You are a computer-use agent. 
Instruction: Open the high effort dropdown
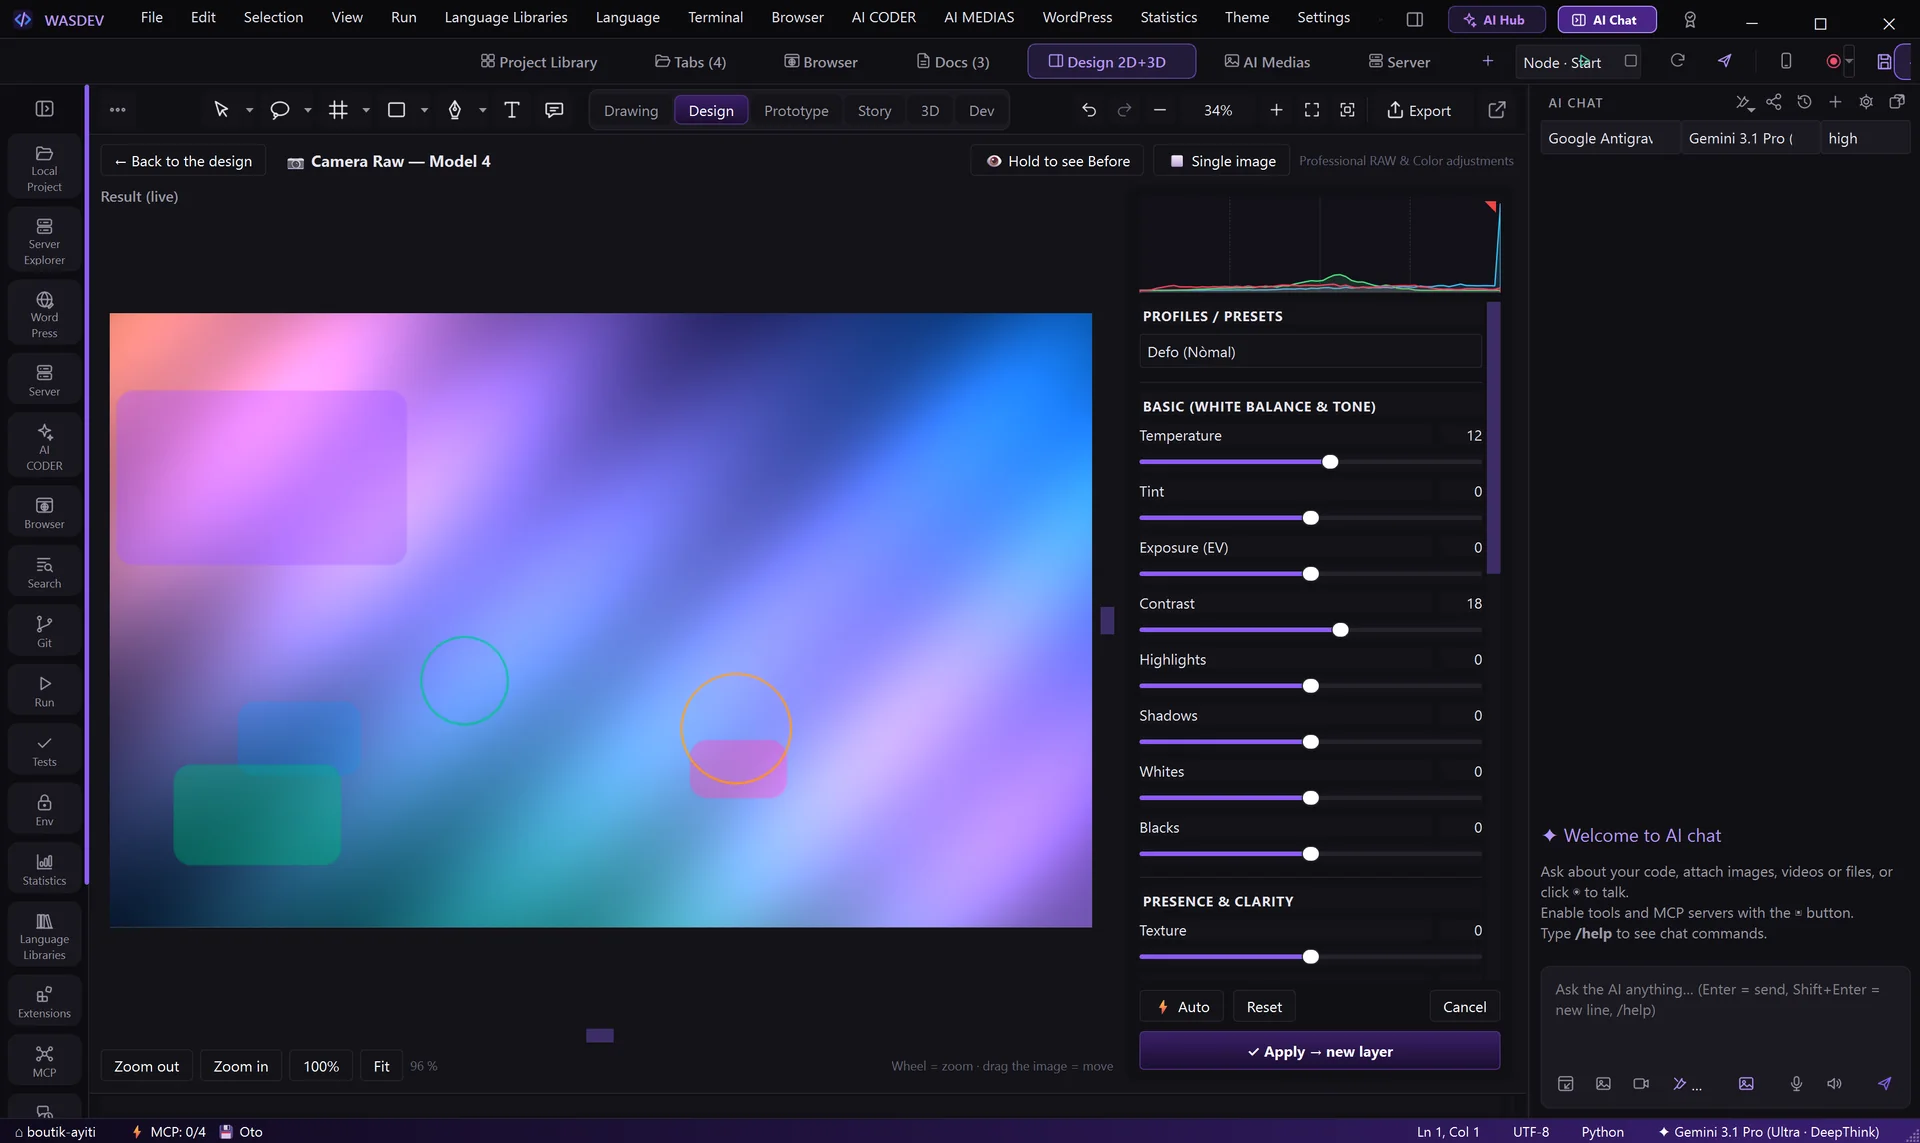[x=1865, y=138]
